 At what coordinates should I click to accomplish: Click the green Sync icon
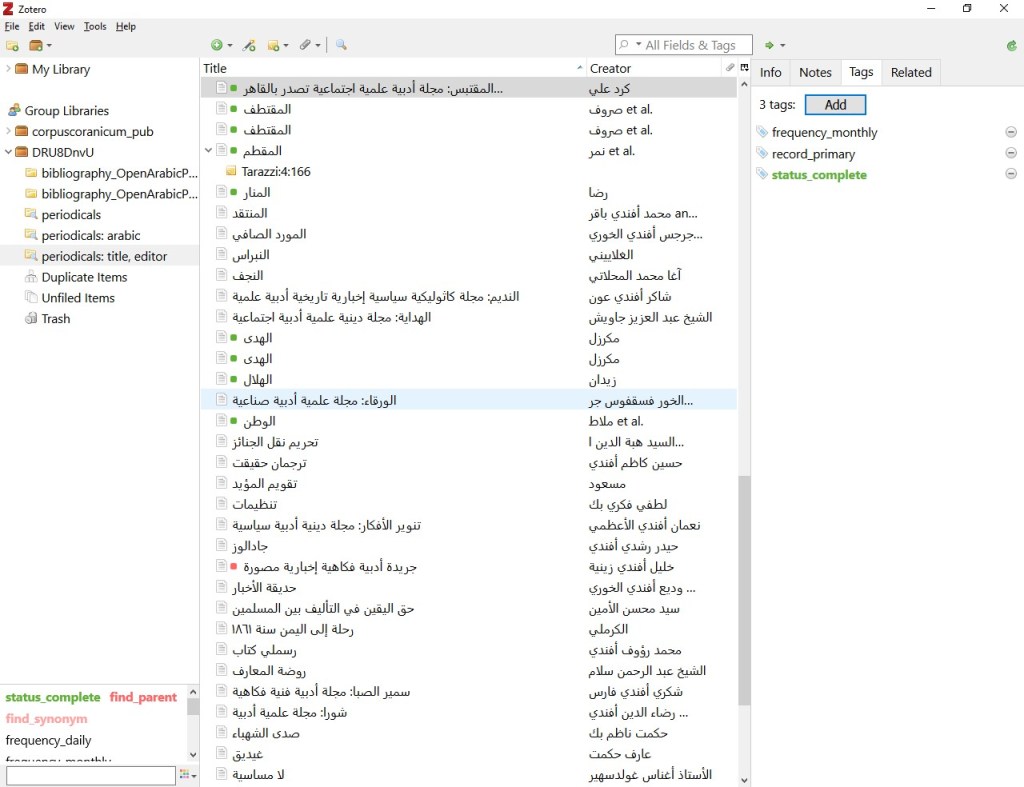click(x=1012, y=45)
